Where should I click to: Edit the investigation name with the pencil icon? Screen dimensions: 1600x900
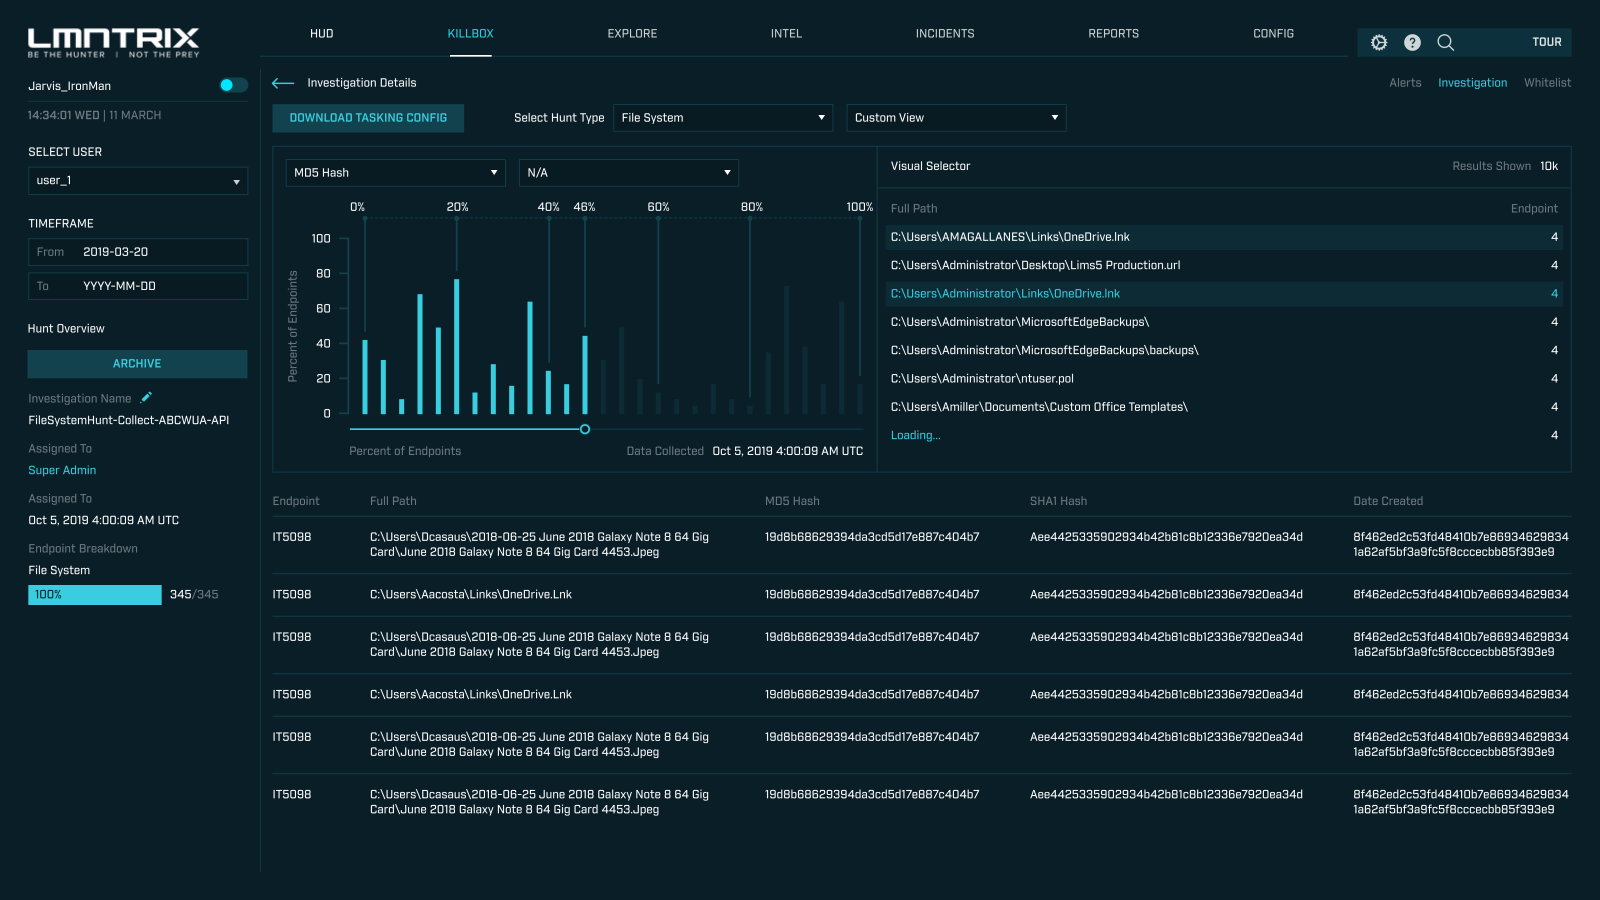(x=146, y=397)
